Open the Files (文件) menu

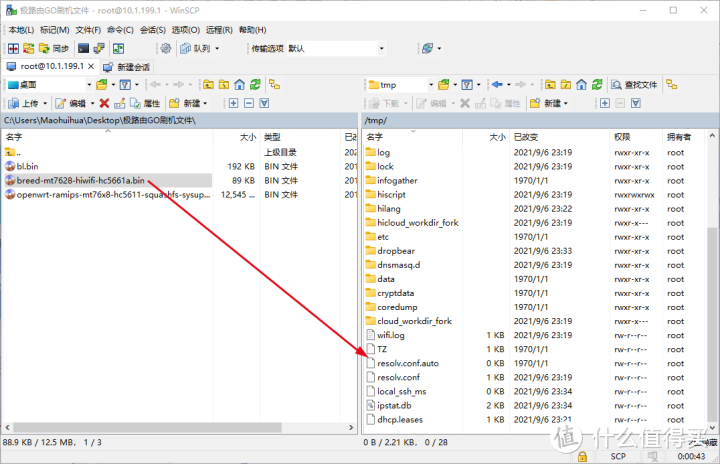click(88, 30)
